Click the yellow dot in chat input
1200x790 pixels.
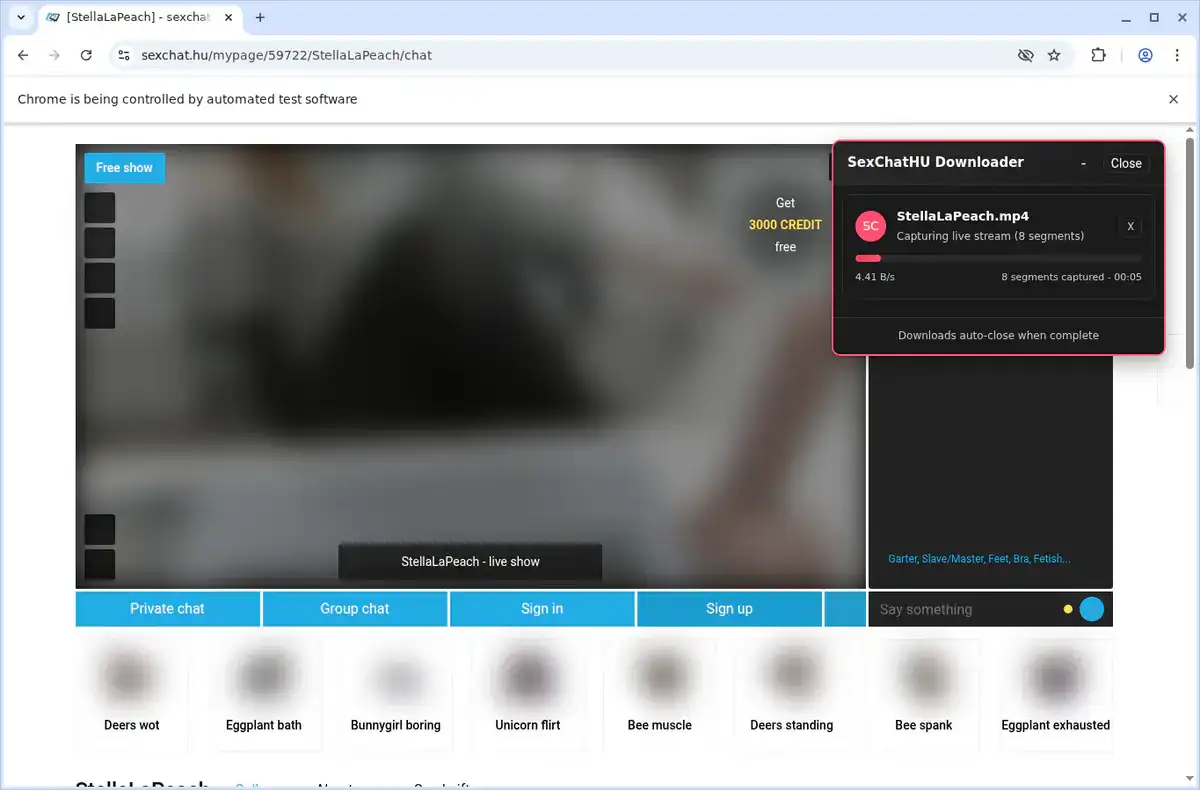pos(1068,609)
